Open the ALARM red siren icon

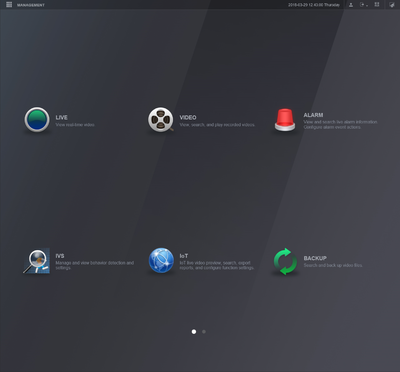coord(285,120)
